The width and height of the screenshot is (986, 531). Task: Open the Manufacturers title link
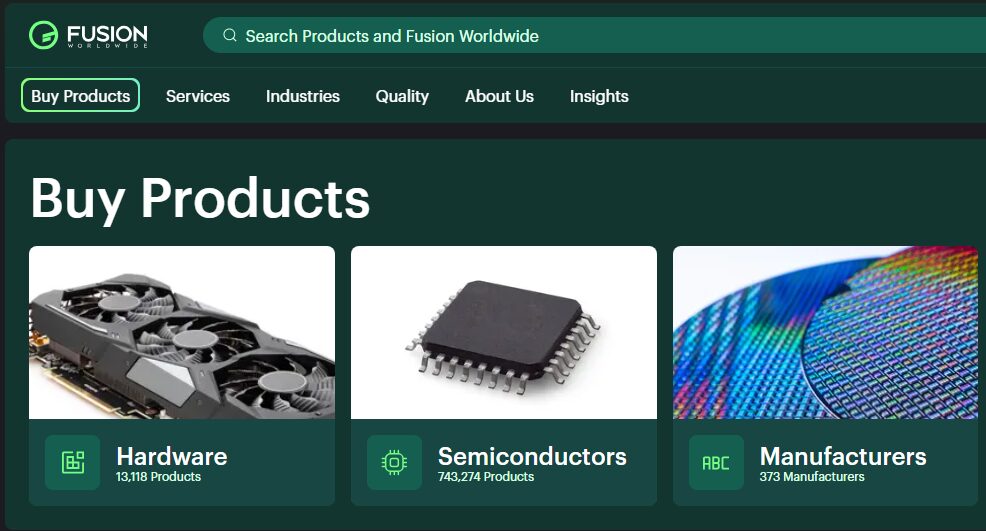click(x=843, y=456)
